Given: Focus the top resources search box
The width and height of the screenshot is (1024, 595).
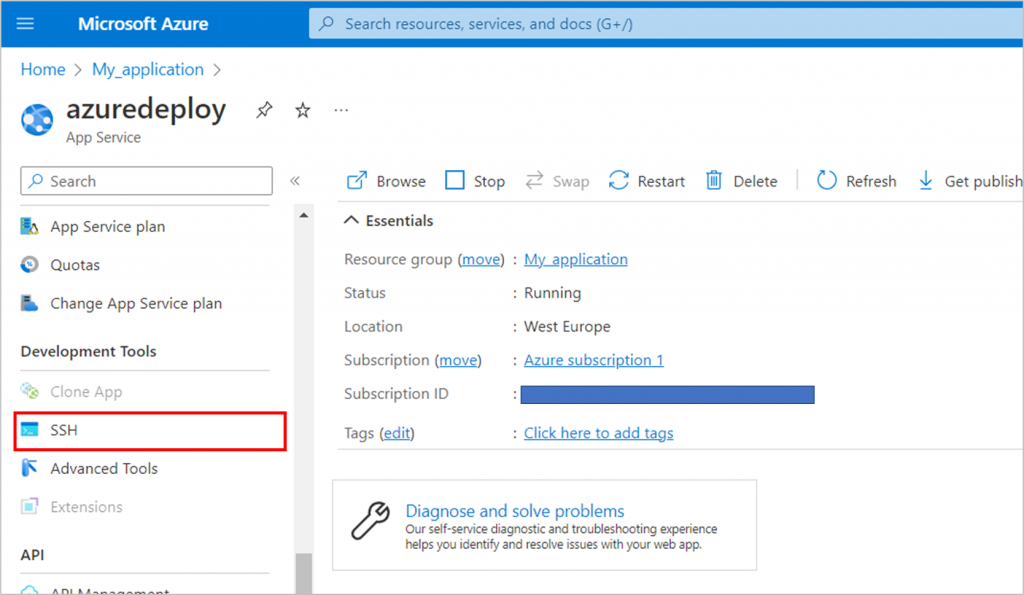Looking at the screenshot, I should click(x=666, y=24).
